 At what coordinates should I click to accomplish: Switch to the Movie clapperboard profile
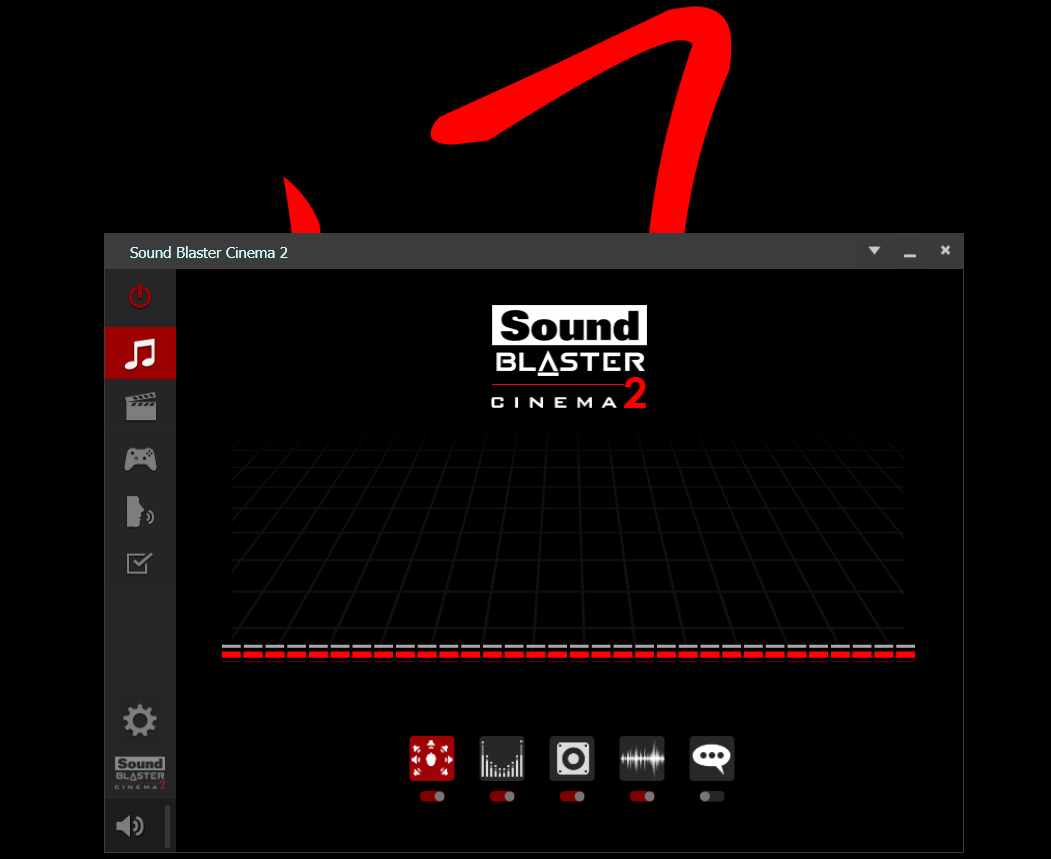click(140, 406)
